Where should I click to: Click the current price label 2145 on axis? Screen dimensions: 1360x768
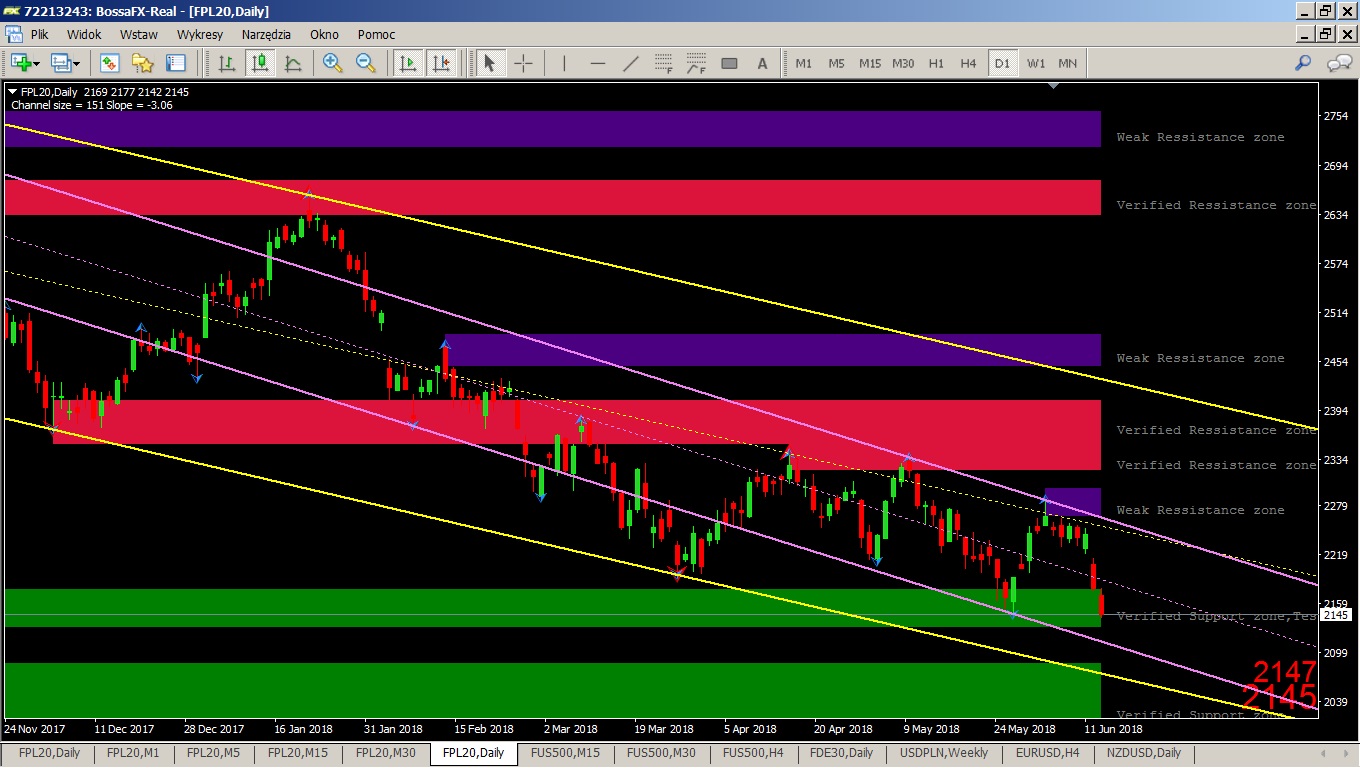1336,615
